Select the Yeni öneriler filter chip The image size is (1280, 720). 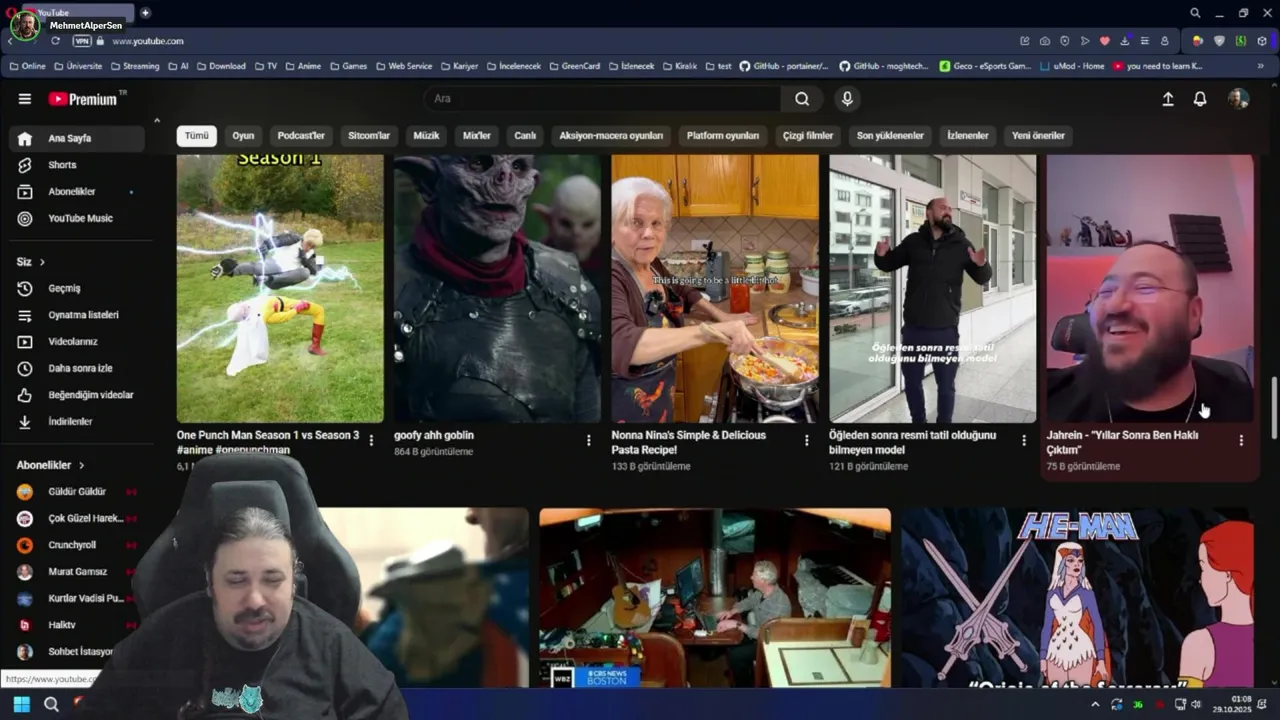tap(1038, 136)
